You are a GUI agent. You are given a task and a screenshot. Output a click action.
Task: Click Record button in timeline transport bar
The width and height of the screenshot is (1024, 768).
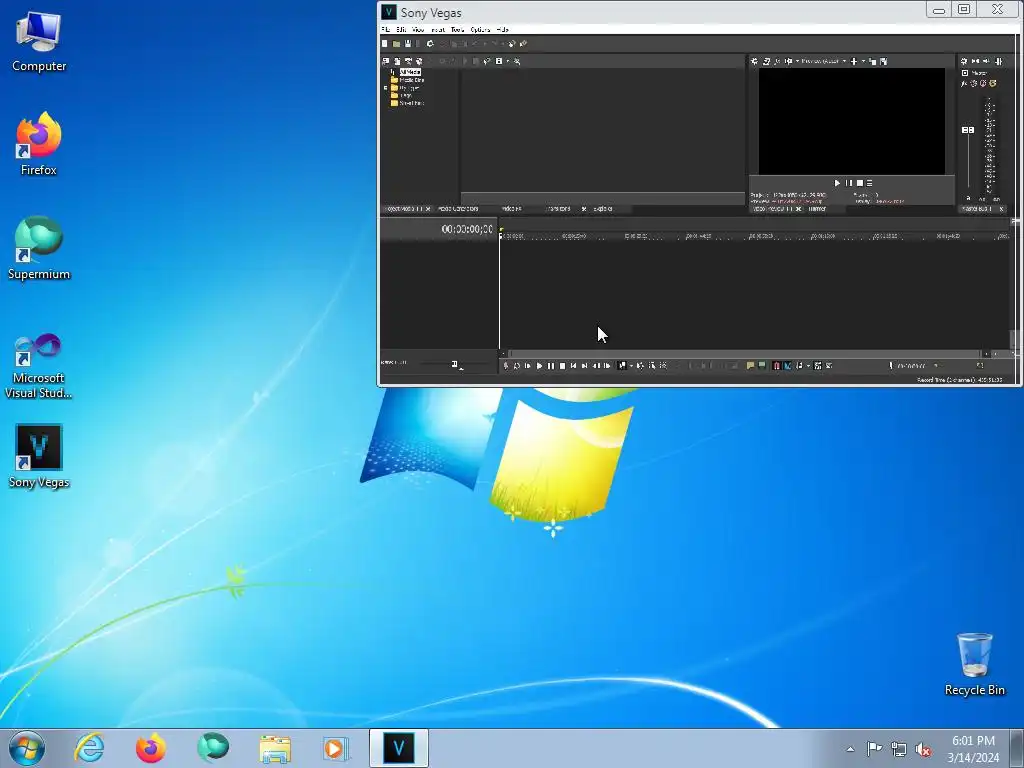pos(505,366)
